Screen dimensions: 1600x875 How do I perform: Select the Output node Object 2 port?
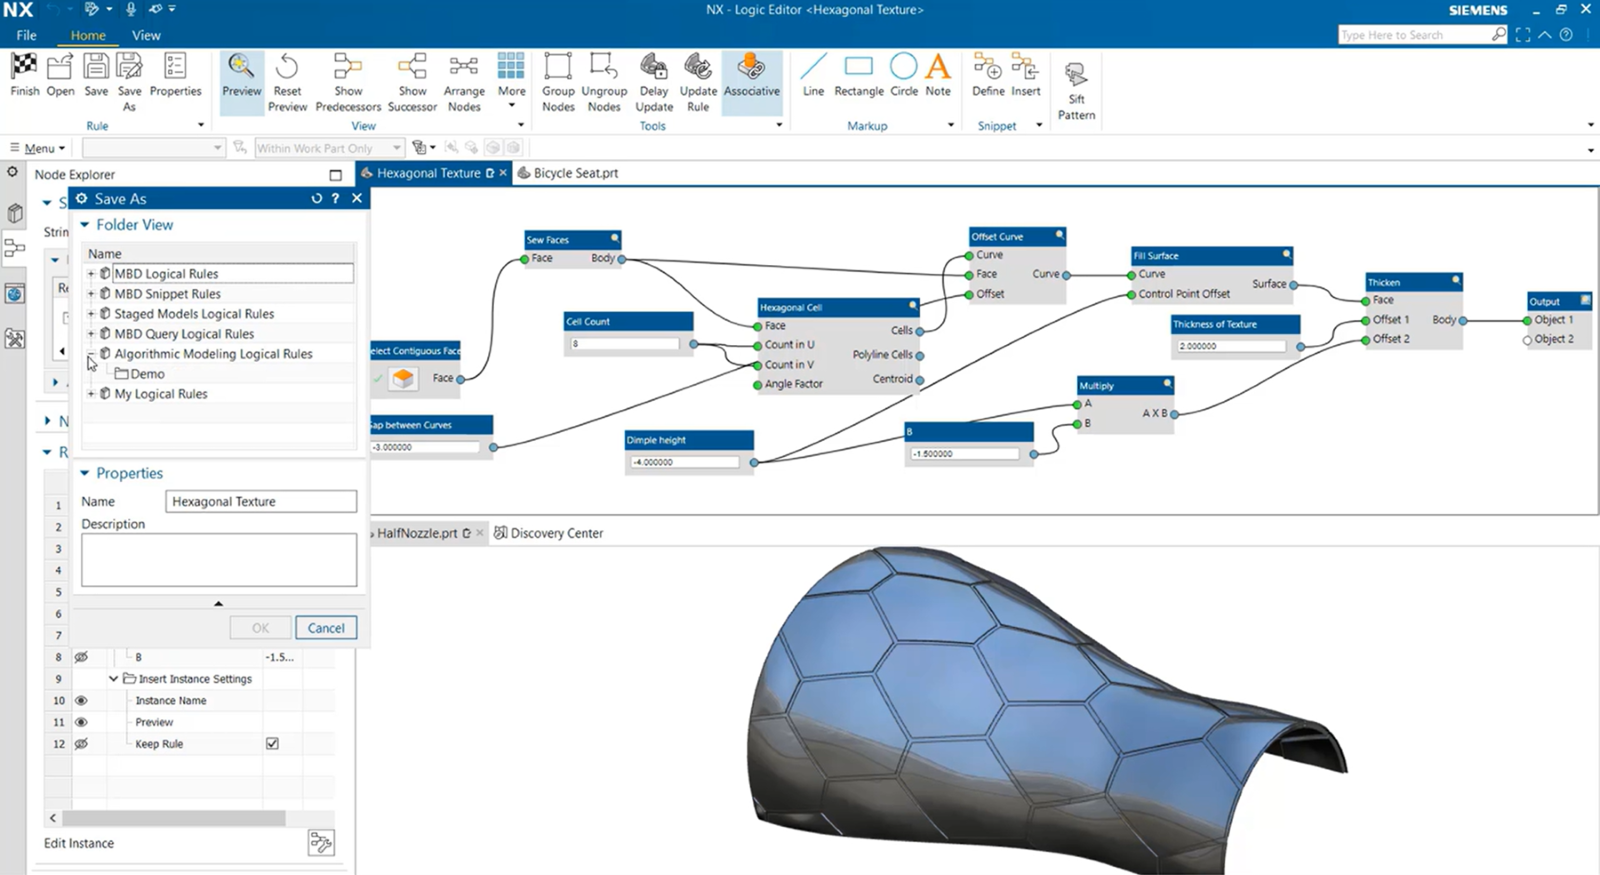coord(1527,339)
